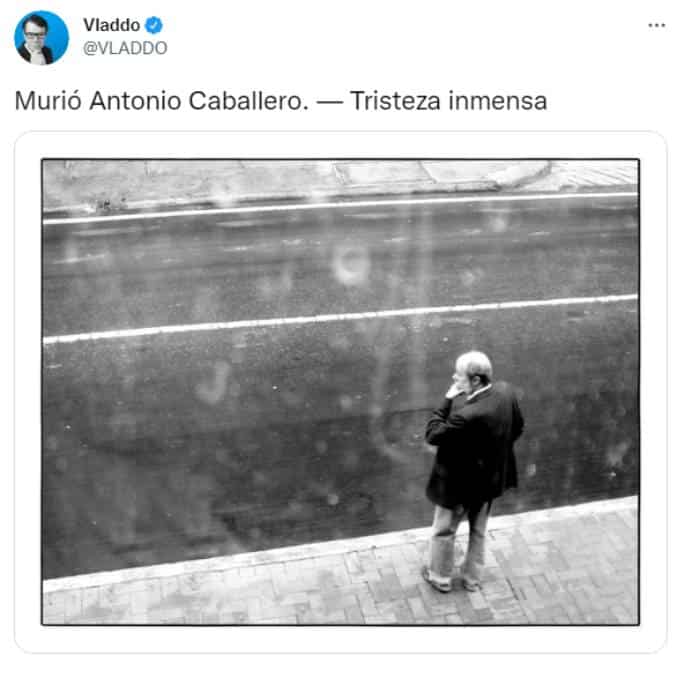Click the words "Tristeza inmensa"
Screen dimensions: 675x675
[x=449, y=101]
